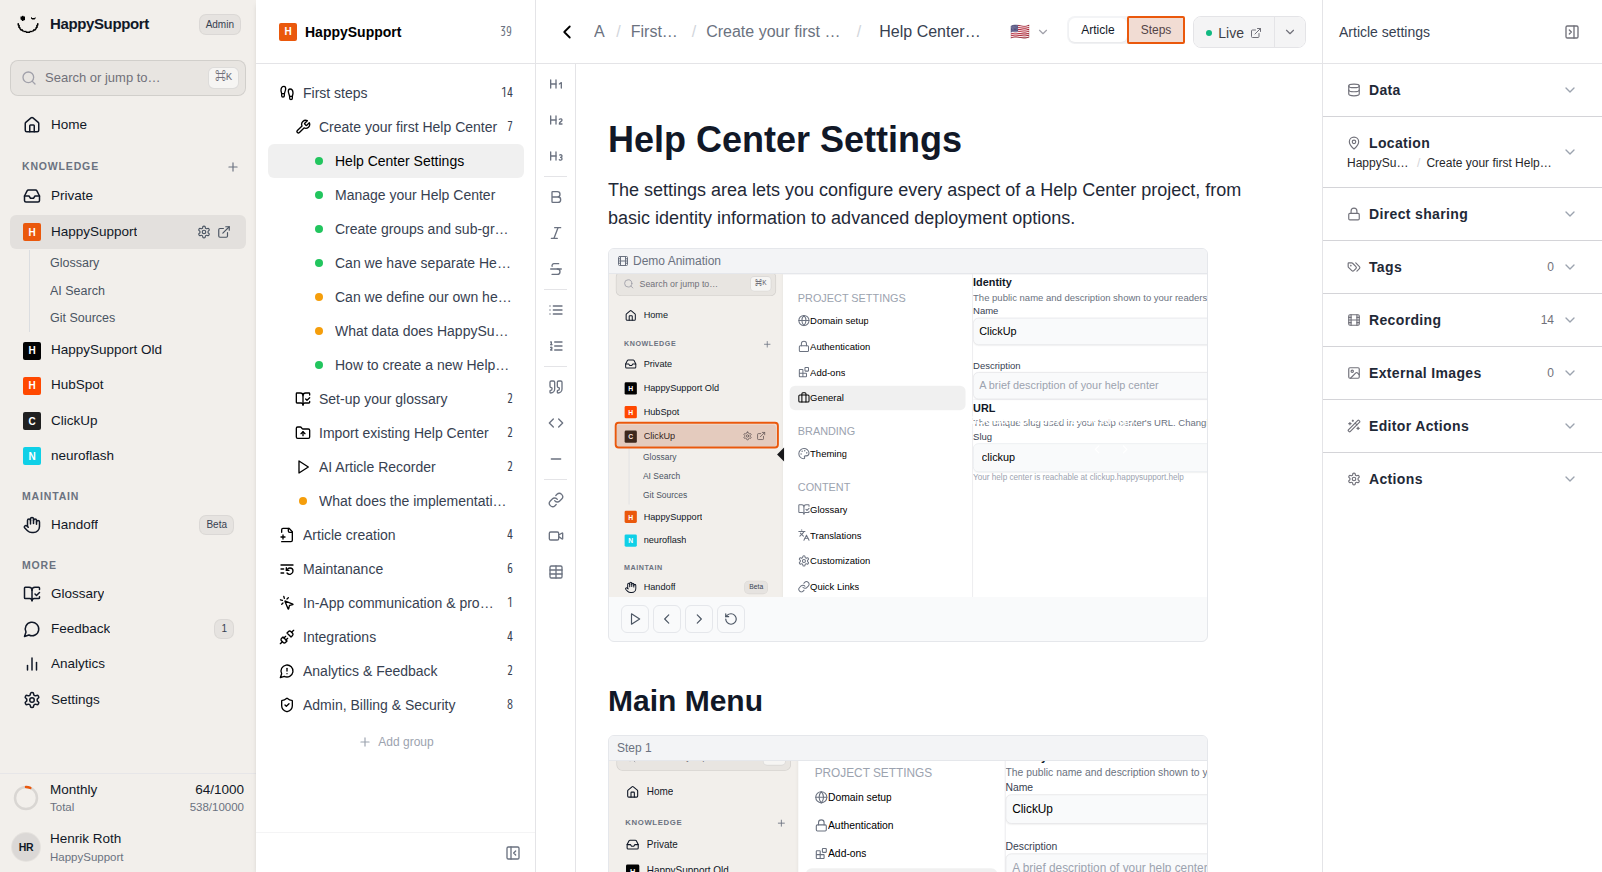Insert a hyperlink from editor toolbar

point(556,500)
